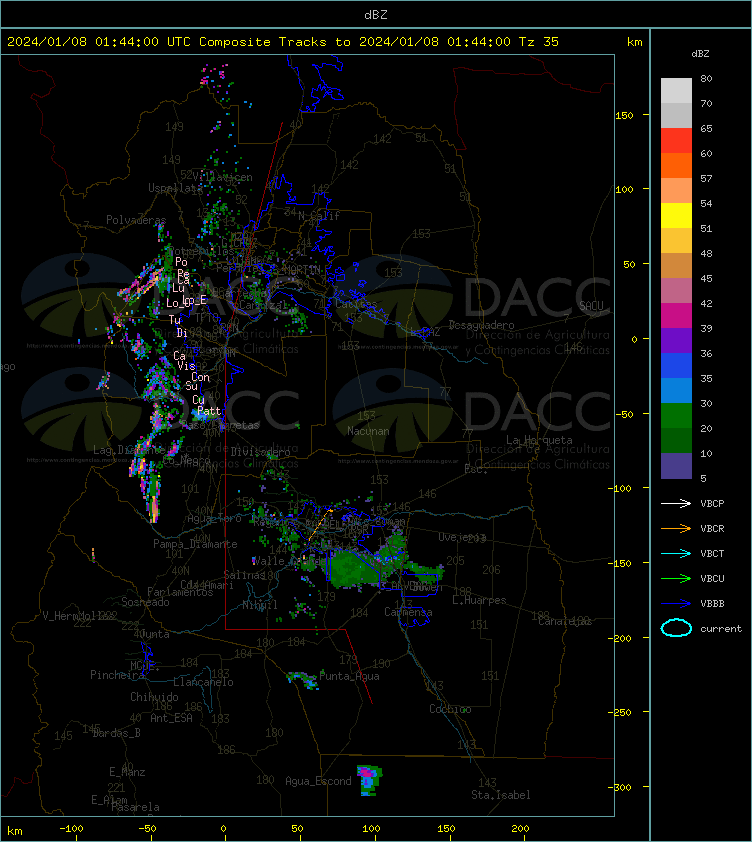752x842 pixels.
Task: Click the Carmensa place label
Action: click(408, 612)
